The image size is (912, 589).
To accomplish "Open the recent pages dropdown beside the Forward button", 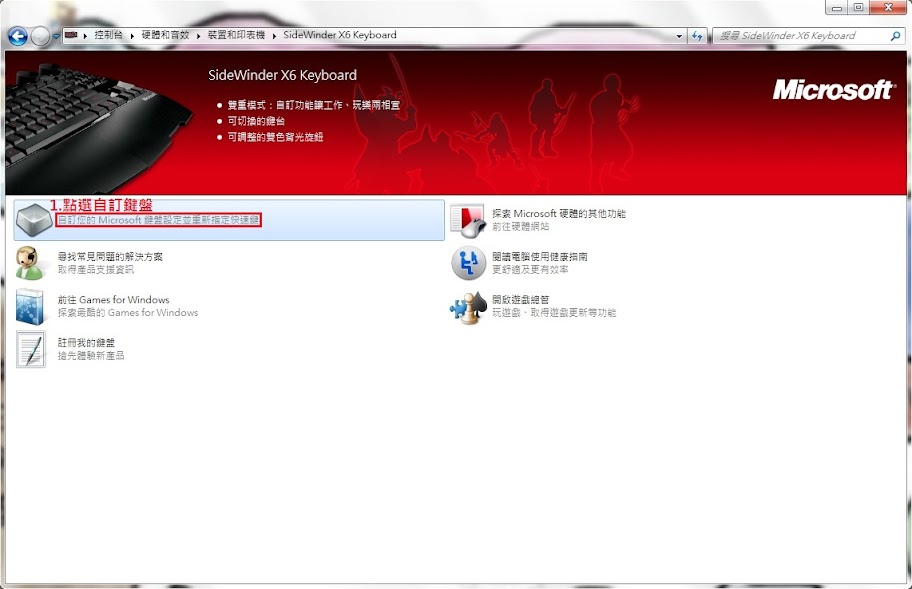I will pyautogui.click(x=56, y=36).
